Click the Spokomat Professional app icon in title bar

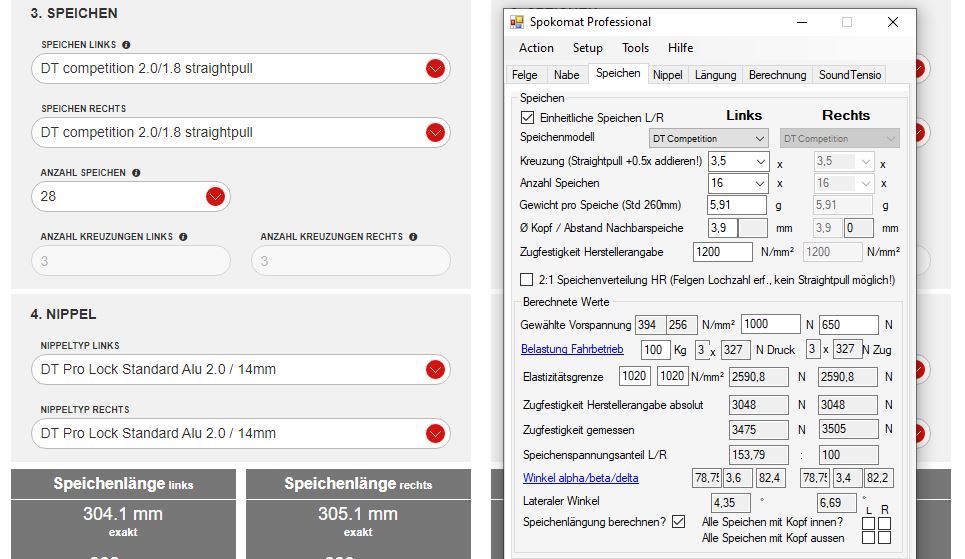coord(516,22)
